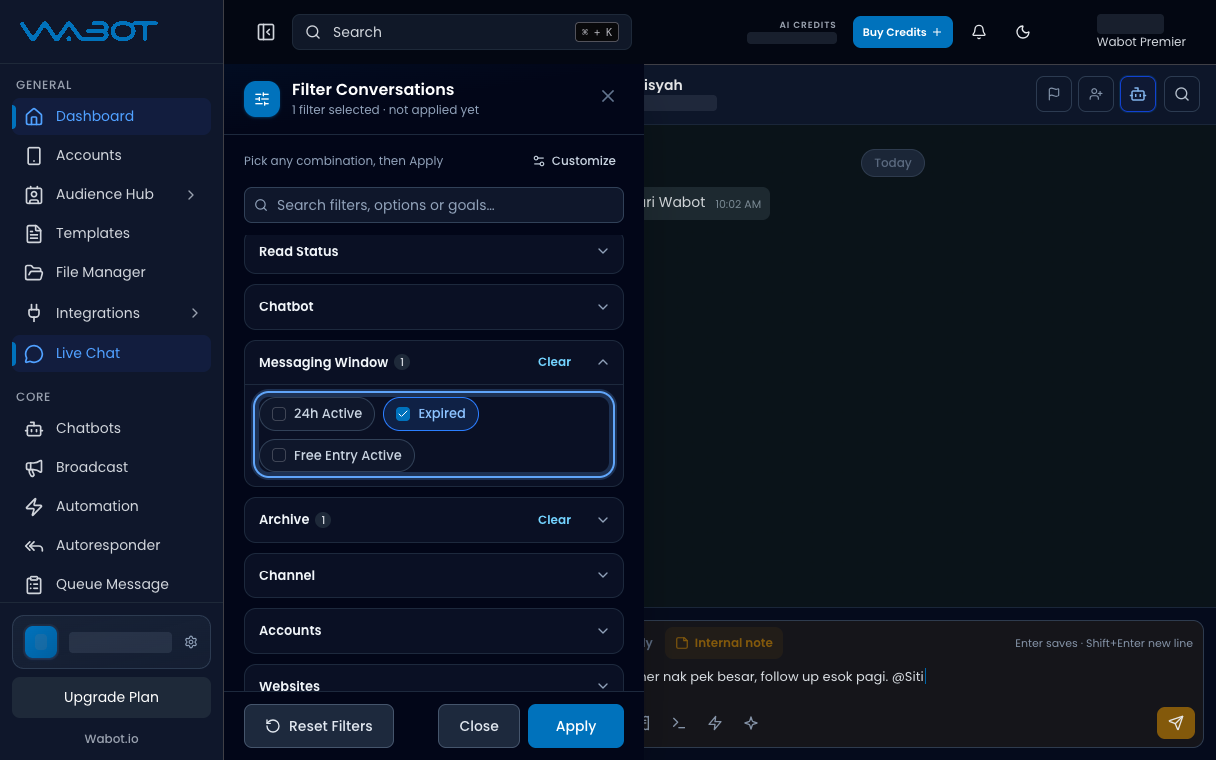
Task: Open Autoresponder
Action: point(111,545)
